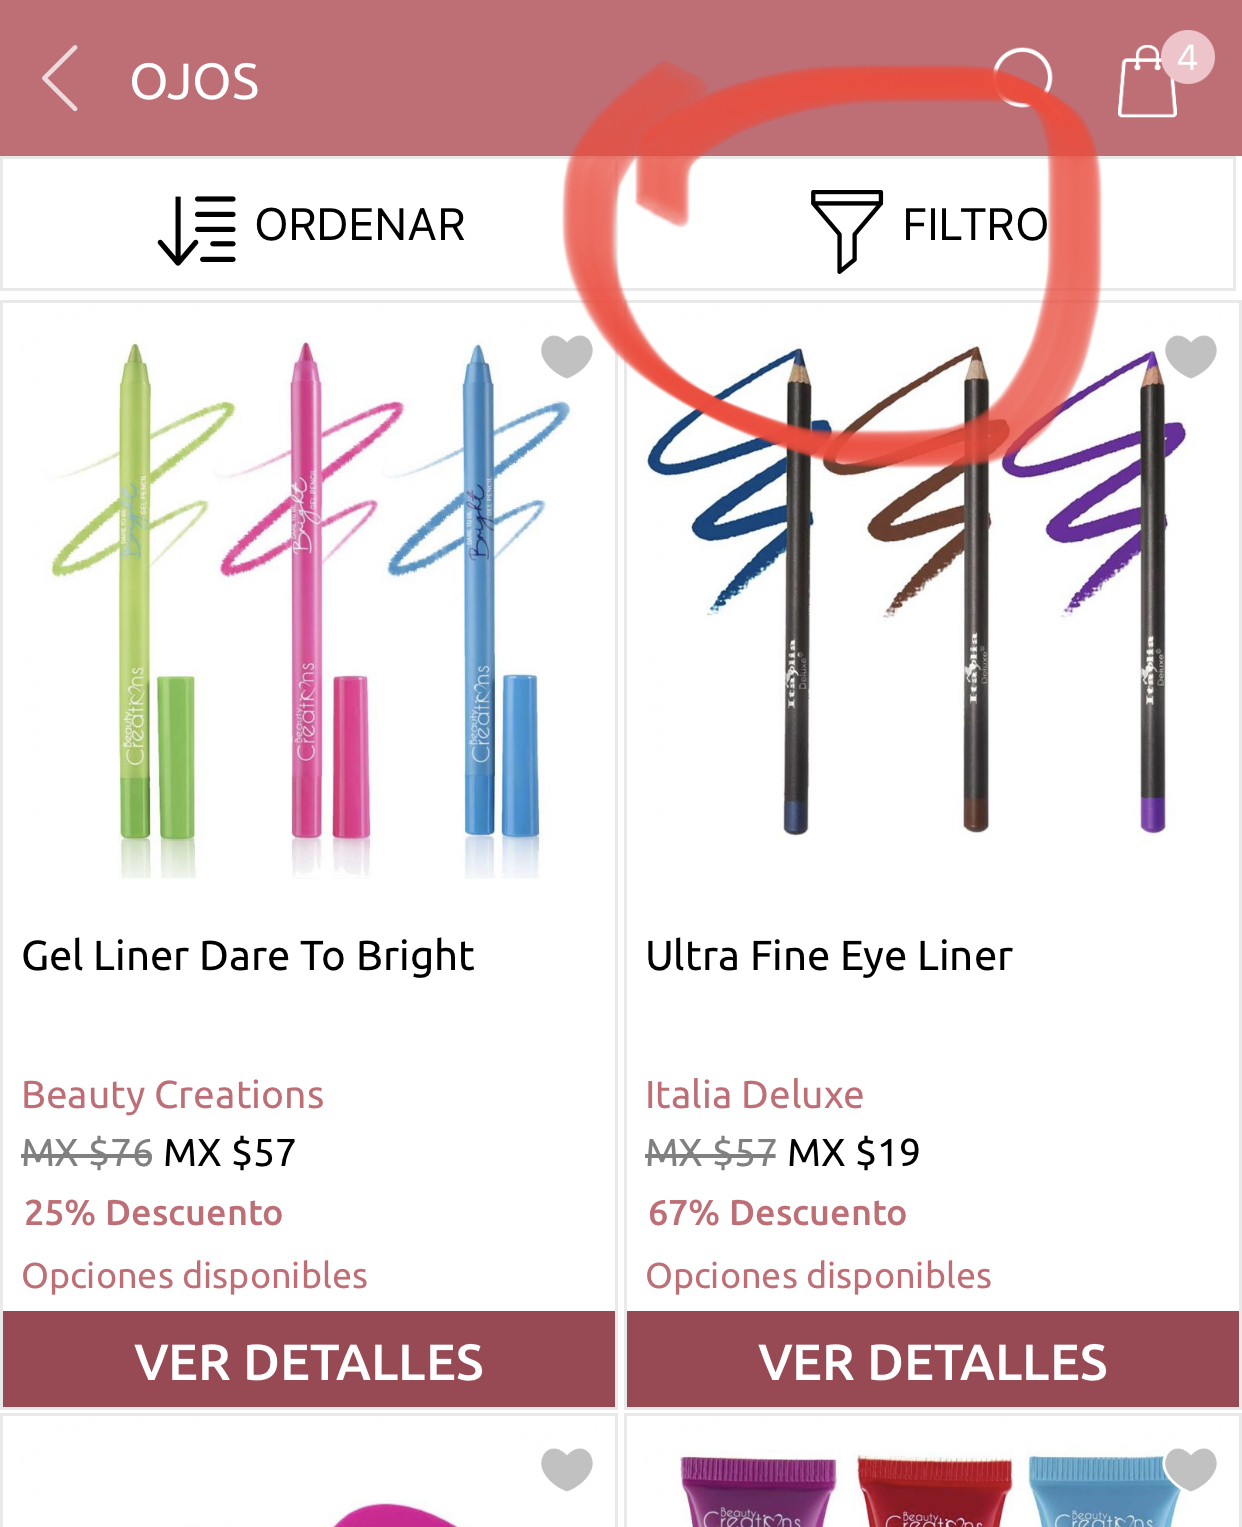
Task: Toggle favorite heart on bottom-right tubes product
Action: pyautogui.click(x=1191, y=1469)
